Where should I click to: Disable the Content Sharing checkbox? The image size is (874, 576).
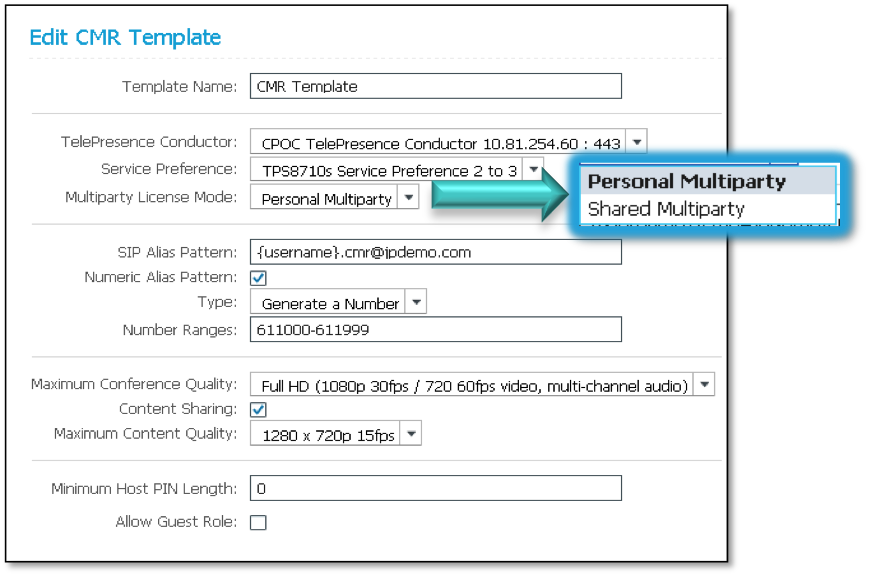pyautogui.click(x=258, y=410)
